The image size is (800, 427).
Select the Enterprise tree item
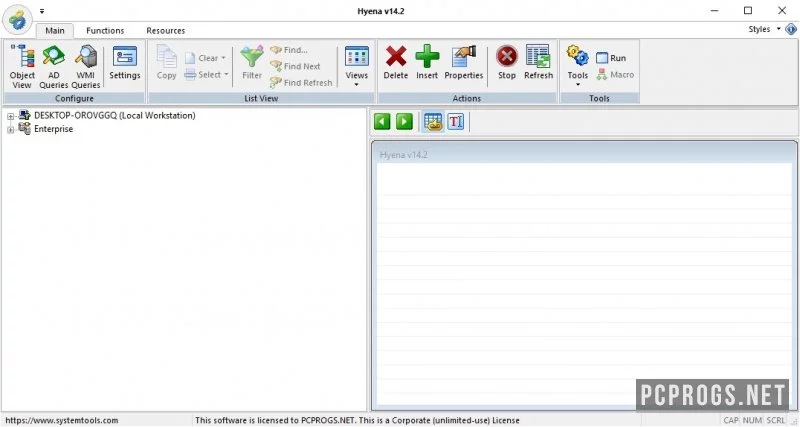[x=53, y=129]
